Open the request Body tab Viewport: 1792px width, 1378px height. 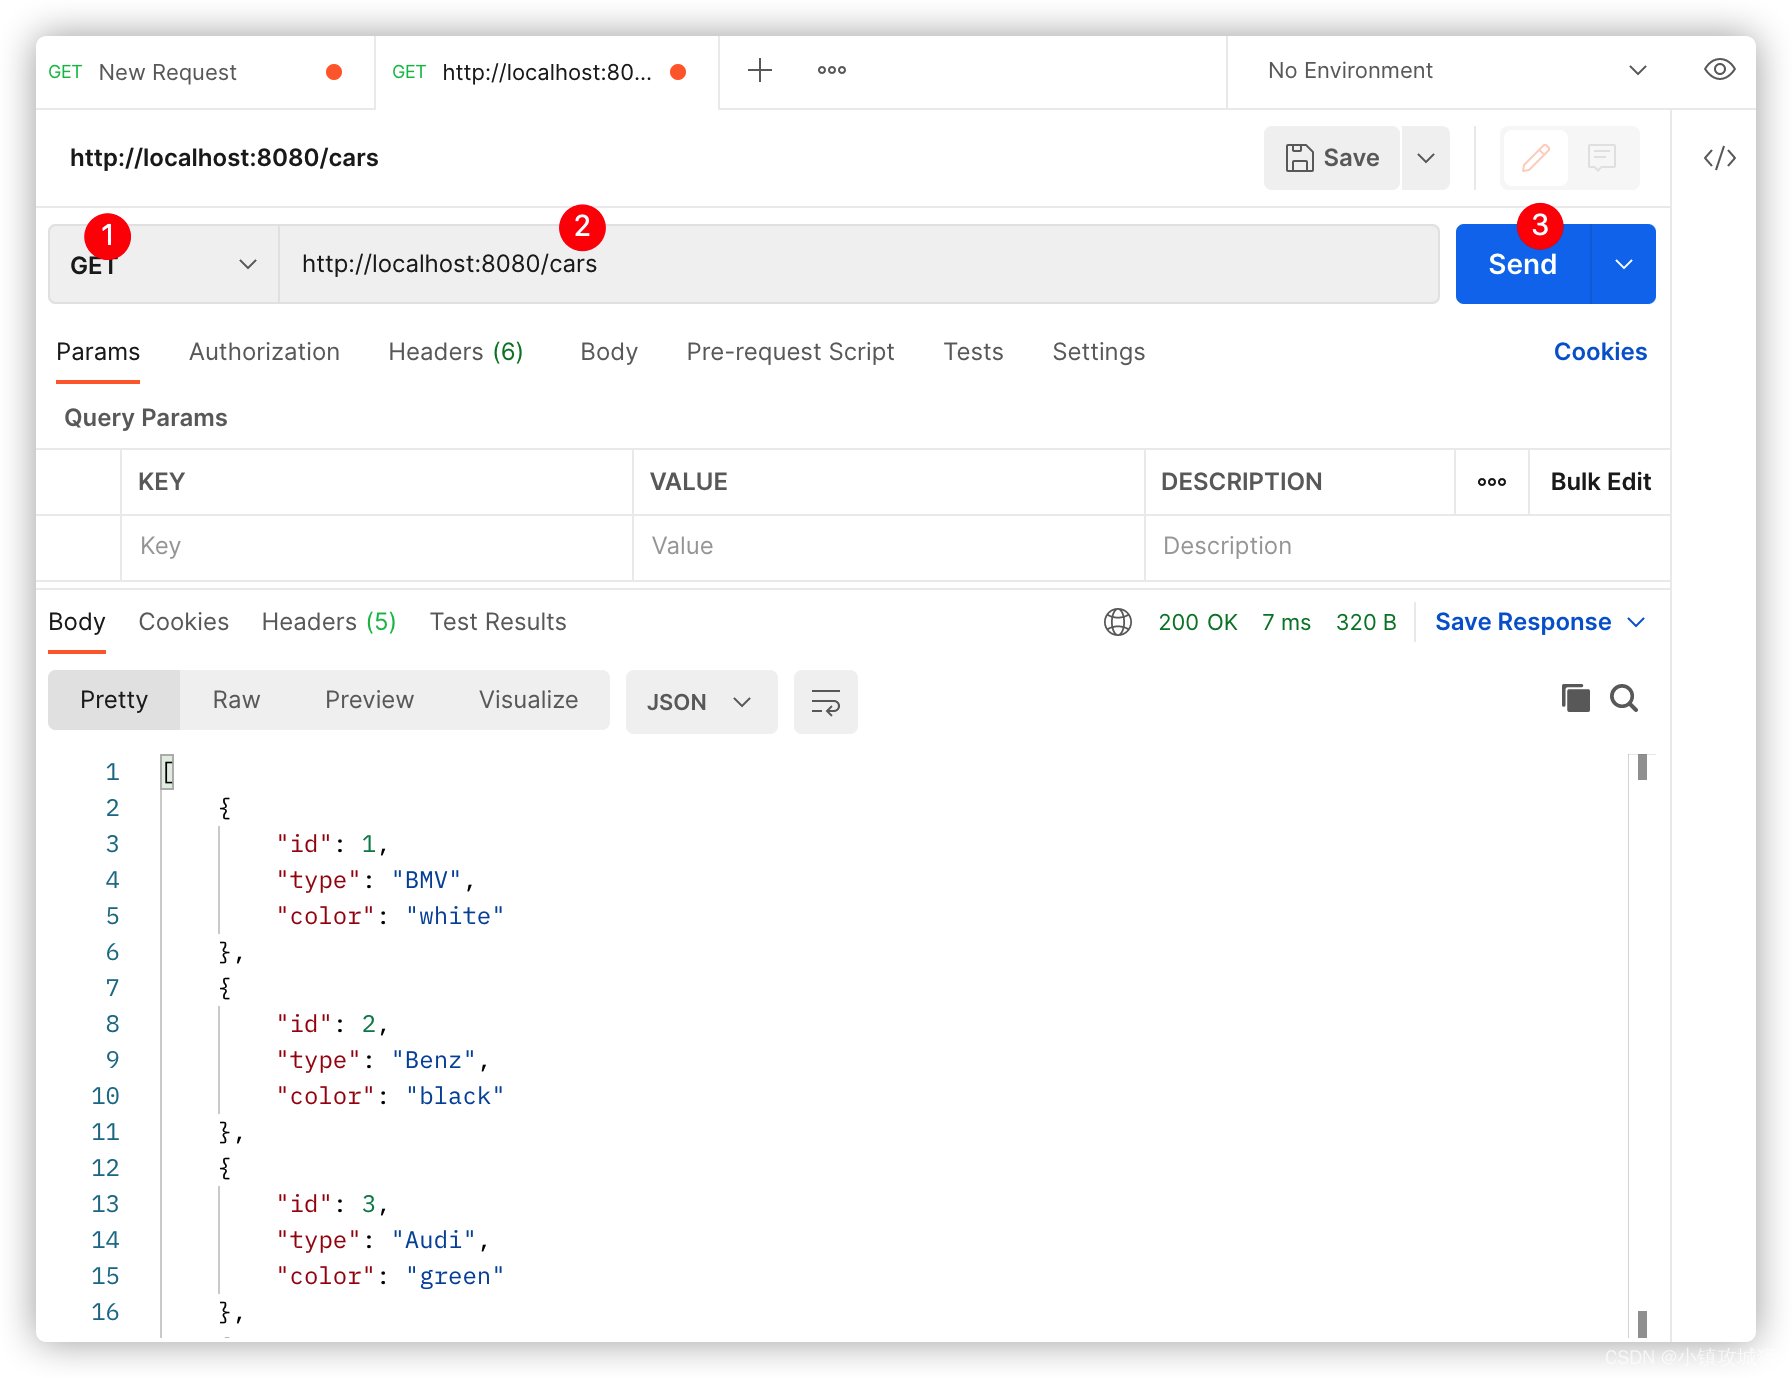pos(609,352)
